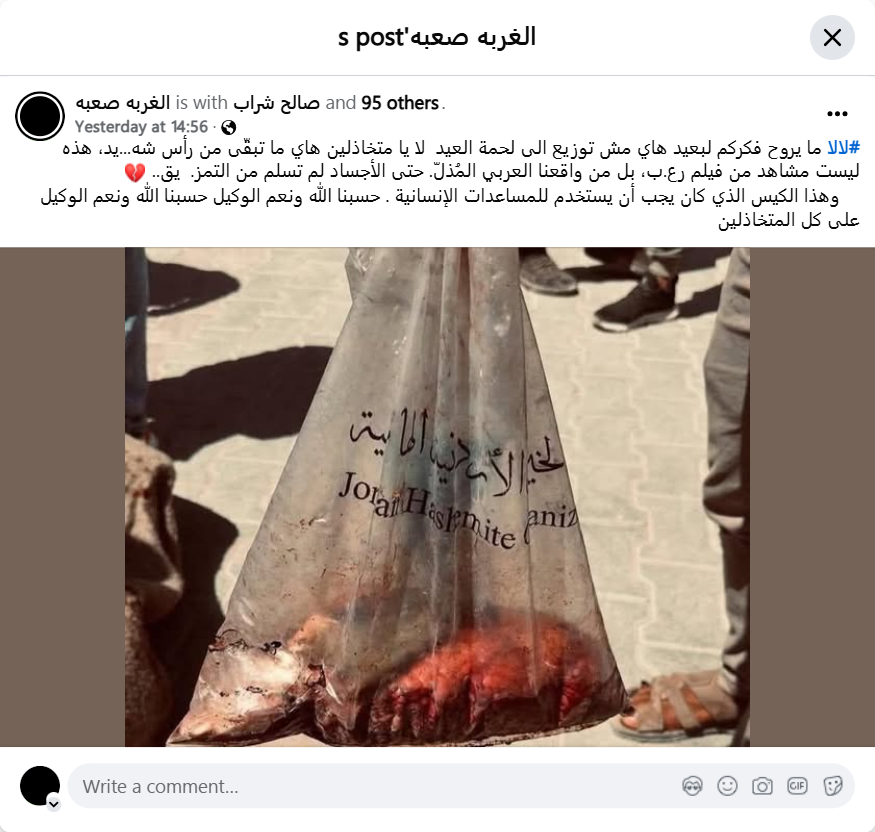Click the public globe privacy icon

tap(228, 128)
